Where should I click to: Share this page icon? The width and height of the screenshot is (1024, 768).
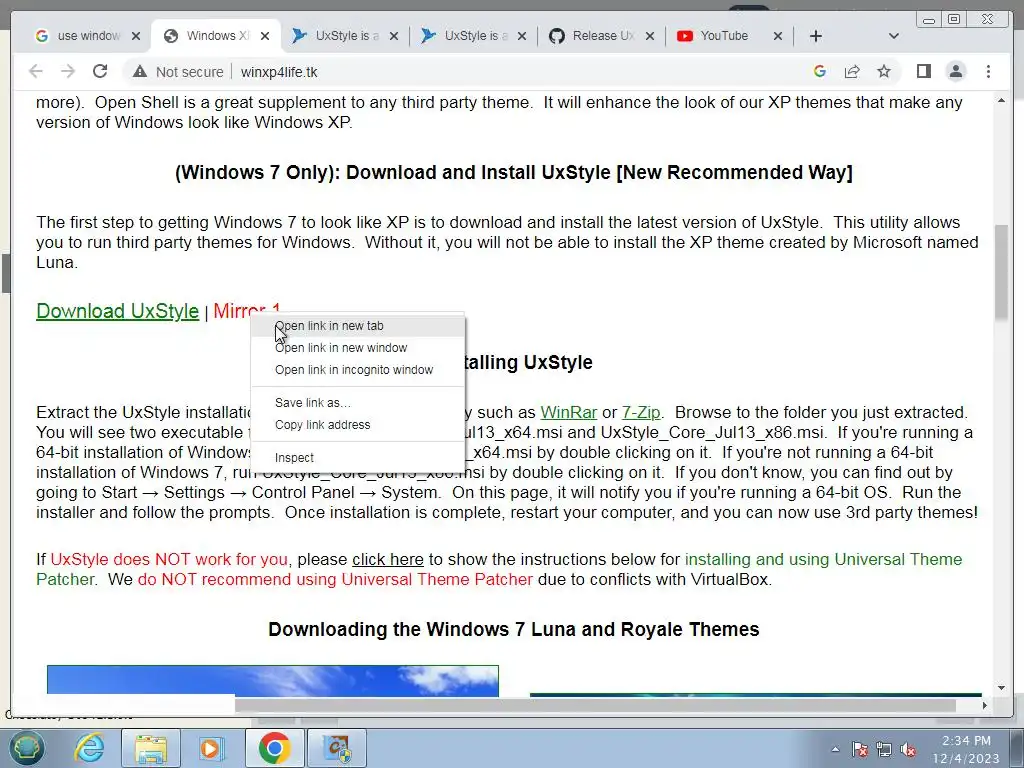(852, 71)
